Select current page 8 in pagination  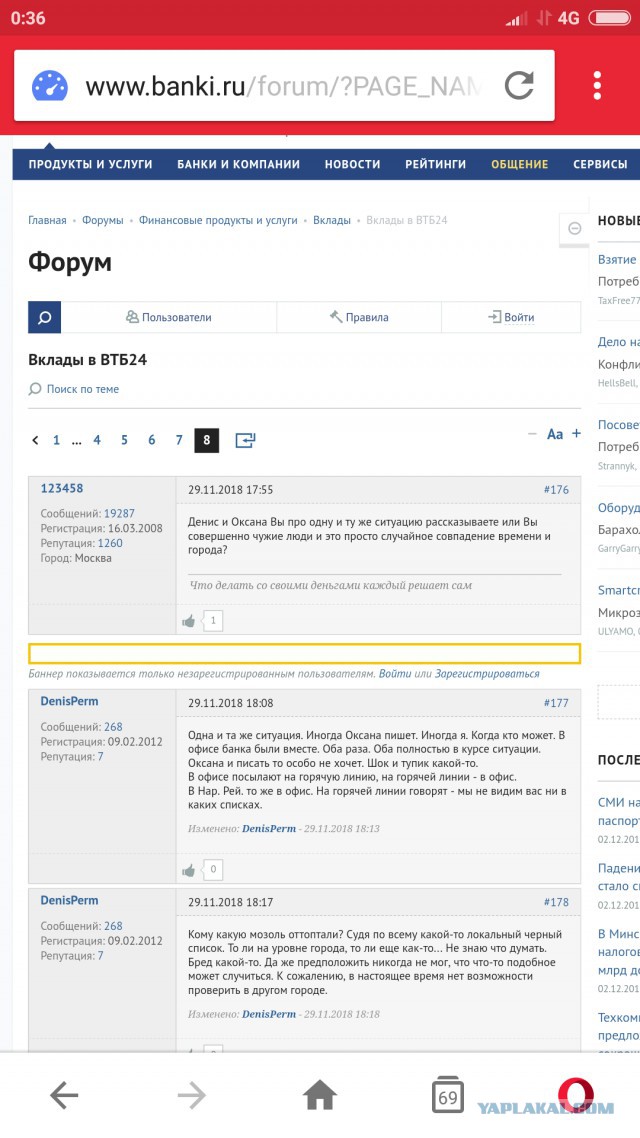tap(207, 440)
